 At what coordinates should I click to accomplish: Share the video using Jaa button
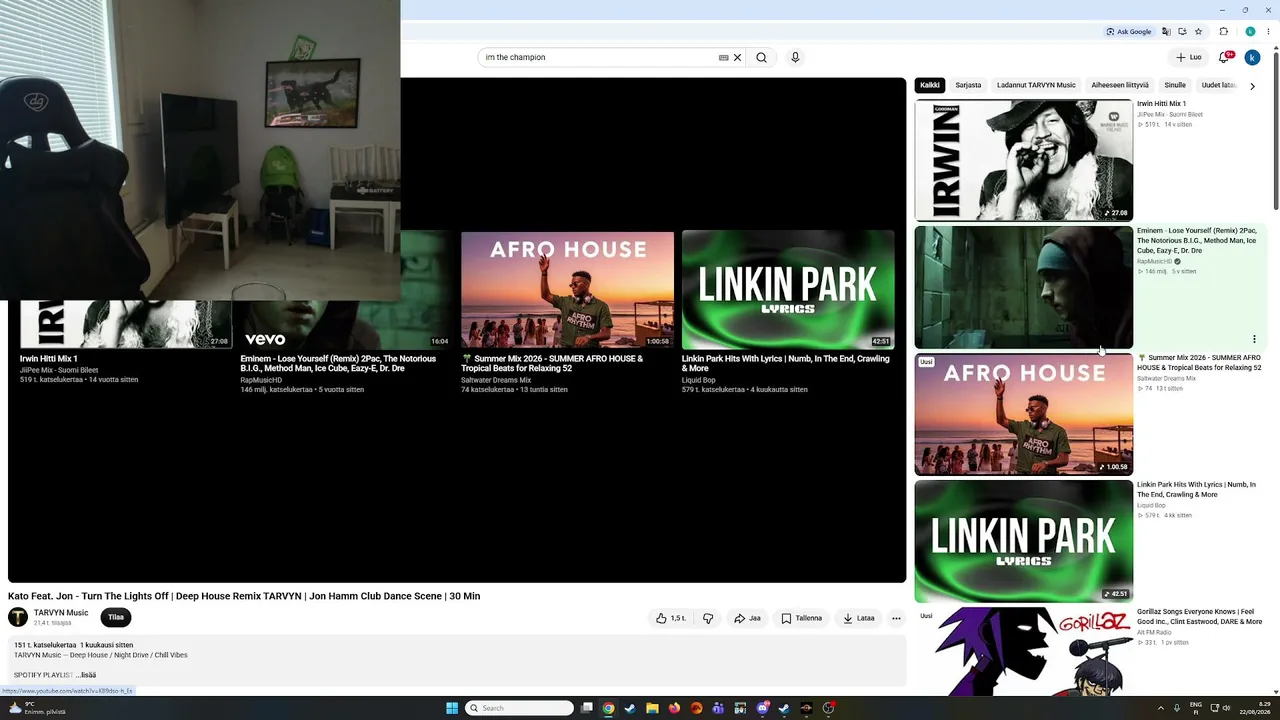point(747,618)
